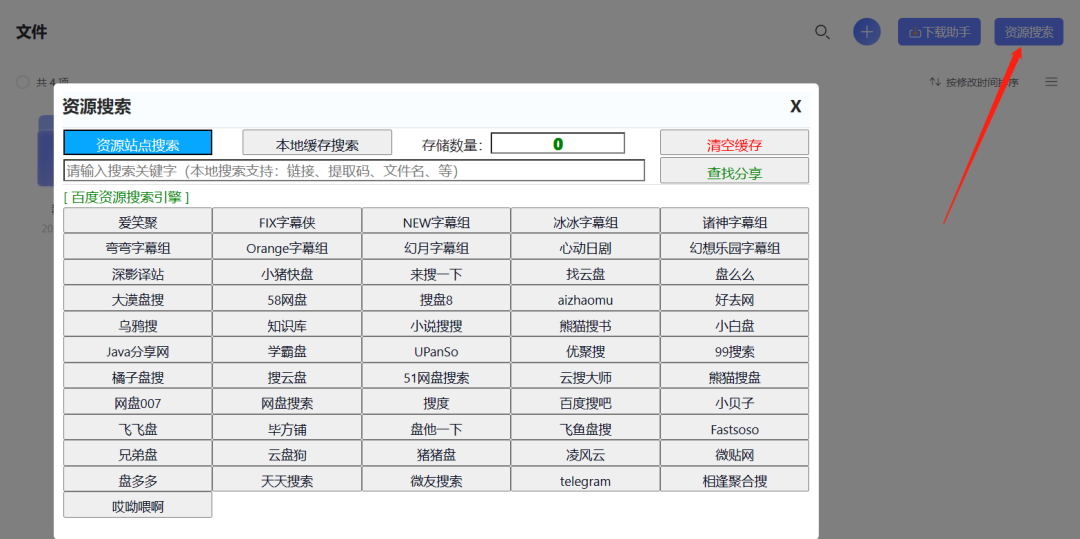Image resolution: width=1080 pixels, height=539 pixels.
Task: Click the search magnifier icon
Action: click(822, 32)
